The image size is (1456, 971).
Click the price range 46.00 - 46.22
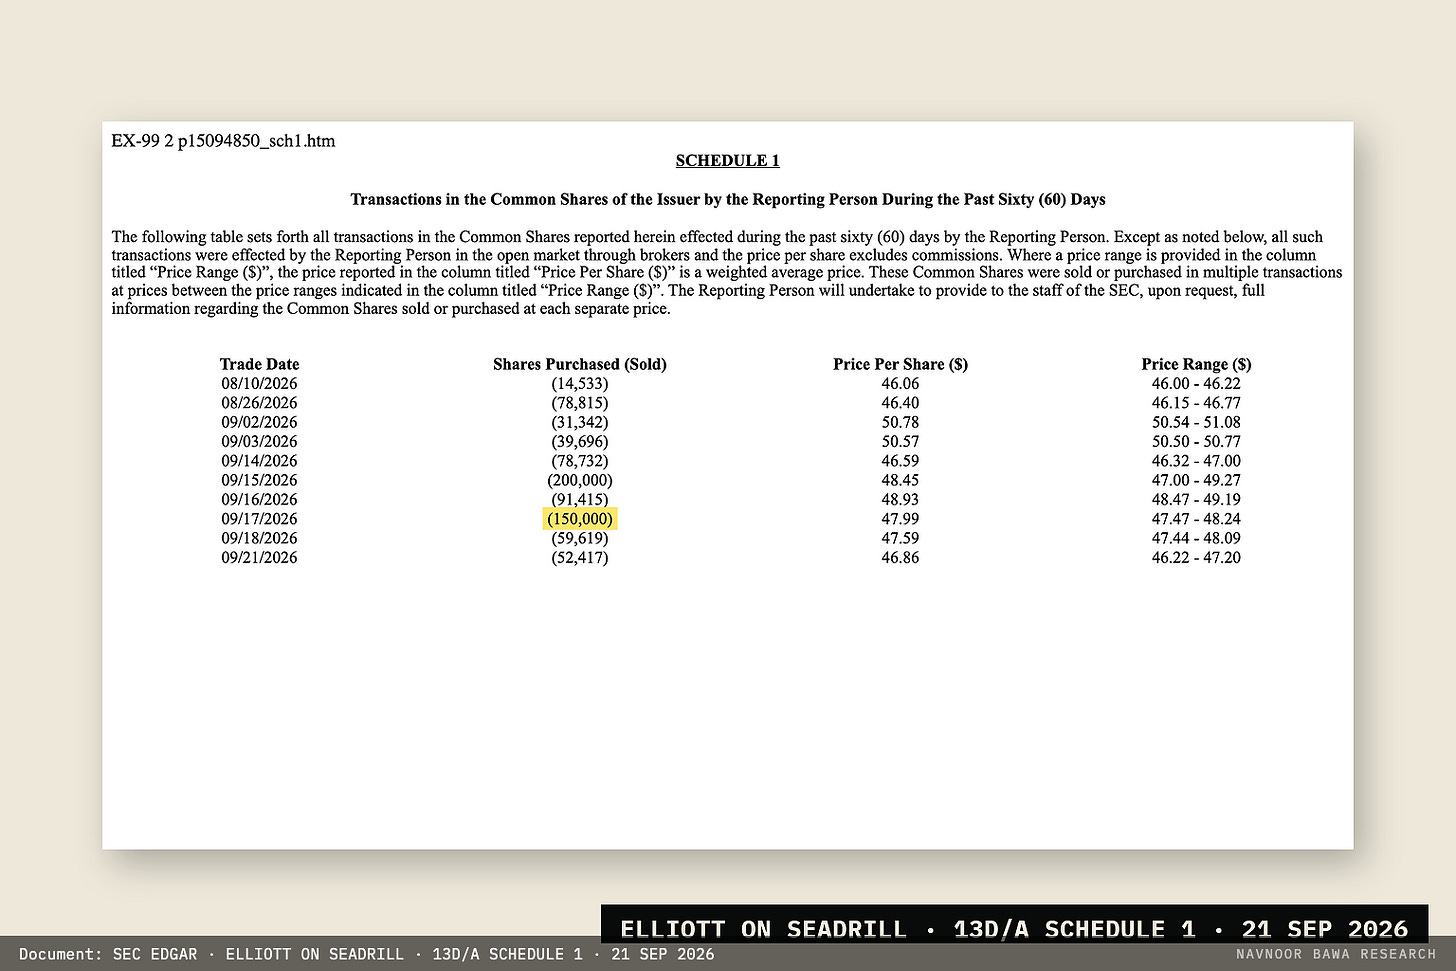click(1196, 384)
